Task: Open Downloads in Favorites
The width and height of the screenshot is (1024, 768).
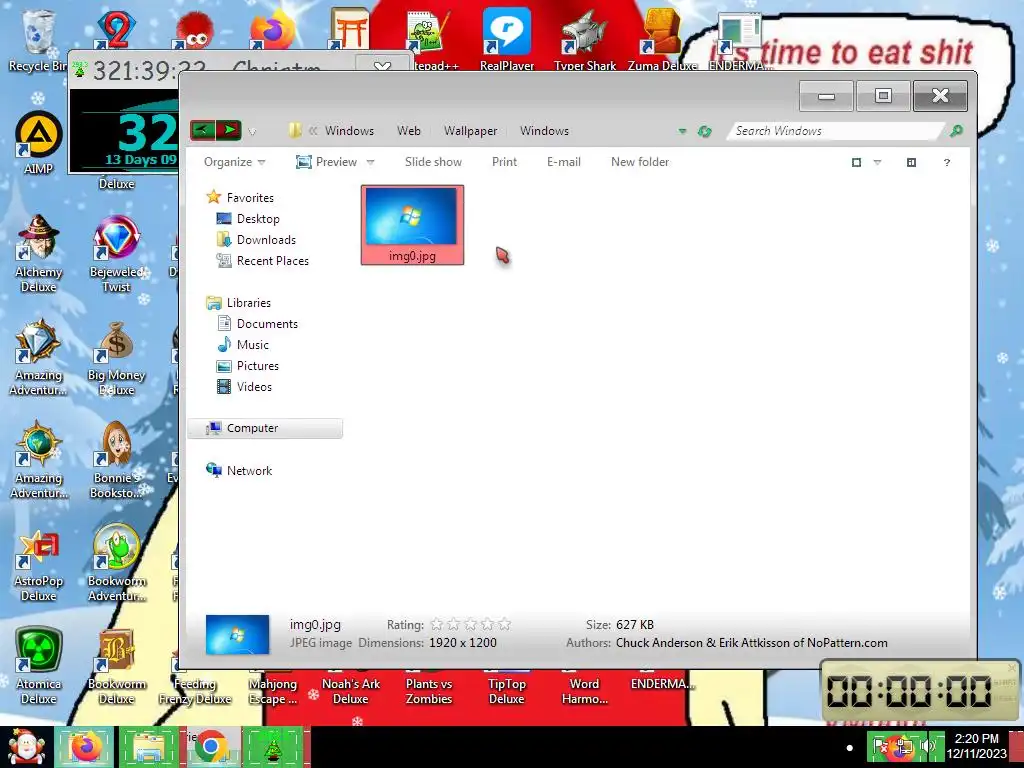Action: (x=256, y=240)
